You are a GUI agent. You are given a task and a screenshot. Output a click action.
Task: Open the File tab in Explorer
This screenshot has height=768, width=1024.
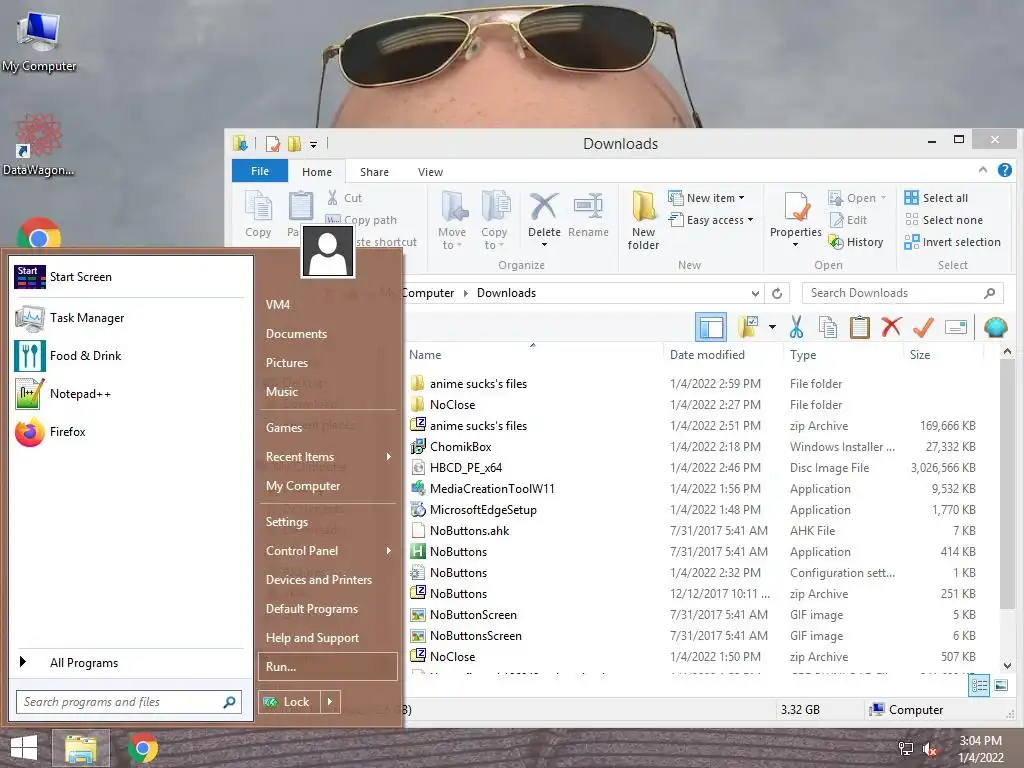[x=260, y=171]
